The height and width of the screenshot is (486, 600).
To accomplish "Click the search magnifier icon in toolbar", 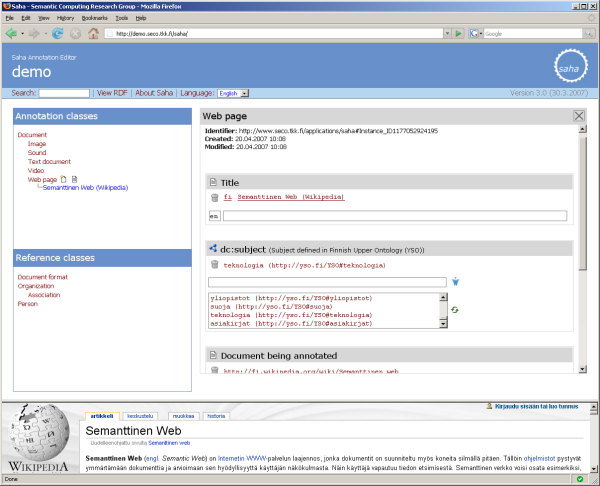I will [589, 34].
